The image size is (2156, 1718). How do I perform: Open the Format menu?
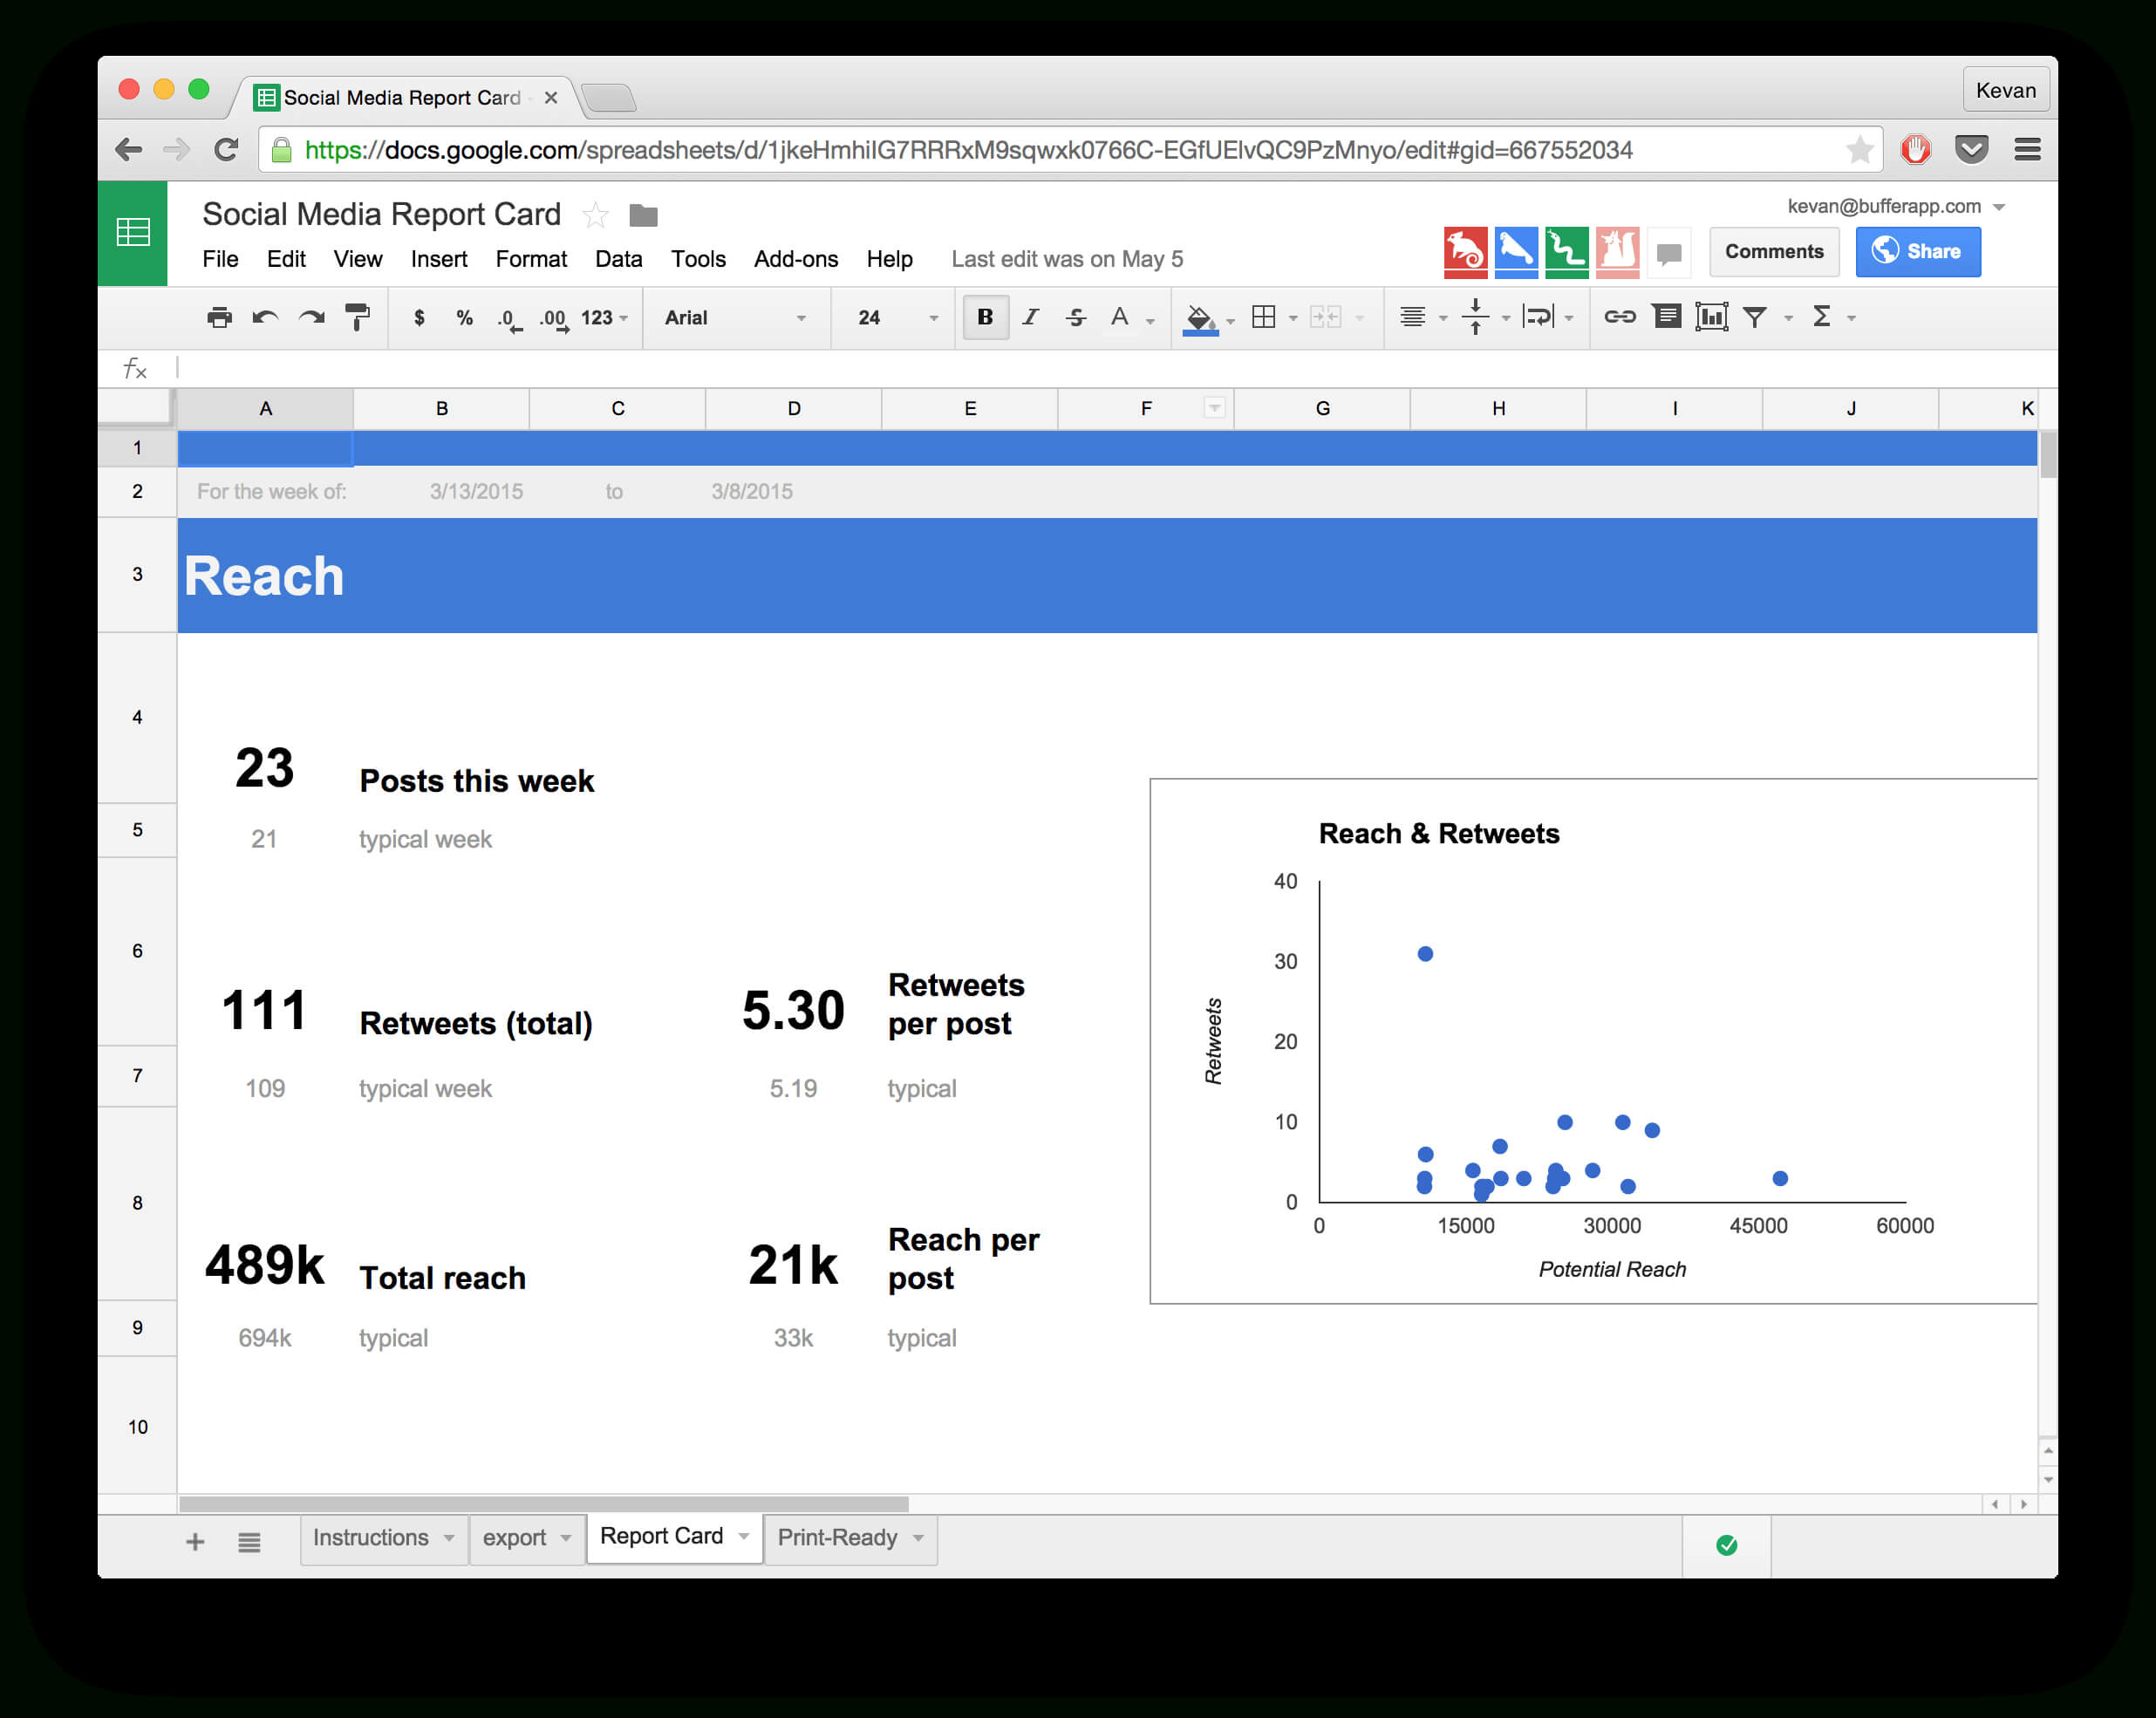(529, 258)
